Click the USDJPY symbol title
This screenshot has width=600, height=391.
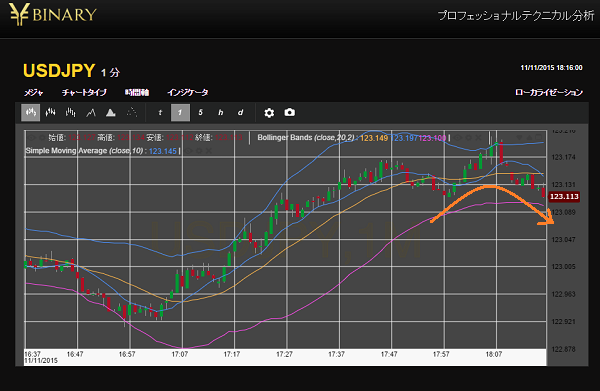point(59,71)
